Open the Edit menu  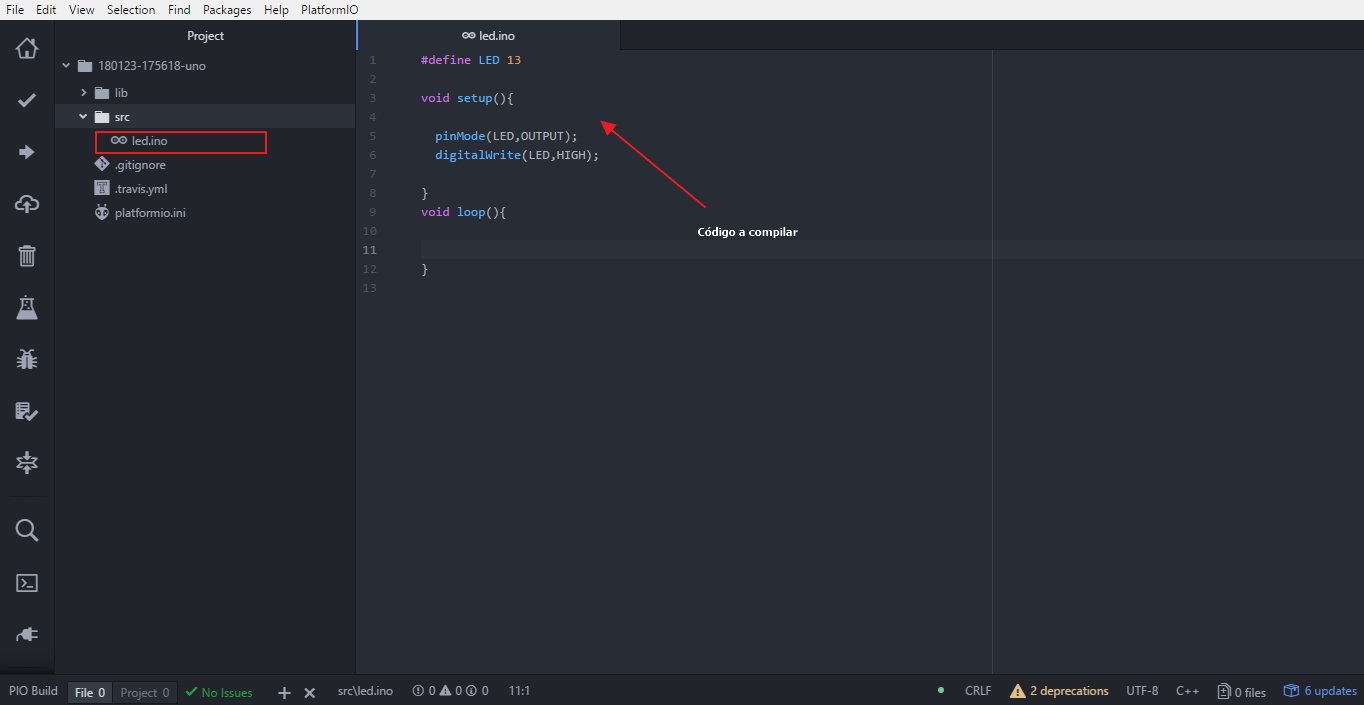[46, 9]
